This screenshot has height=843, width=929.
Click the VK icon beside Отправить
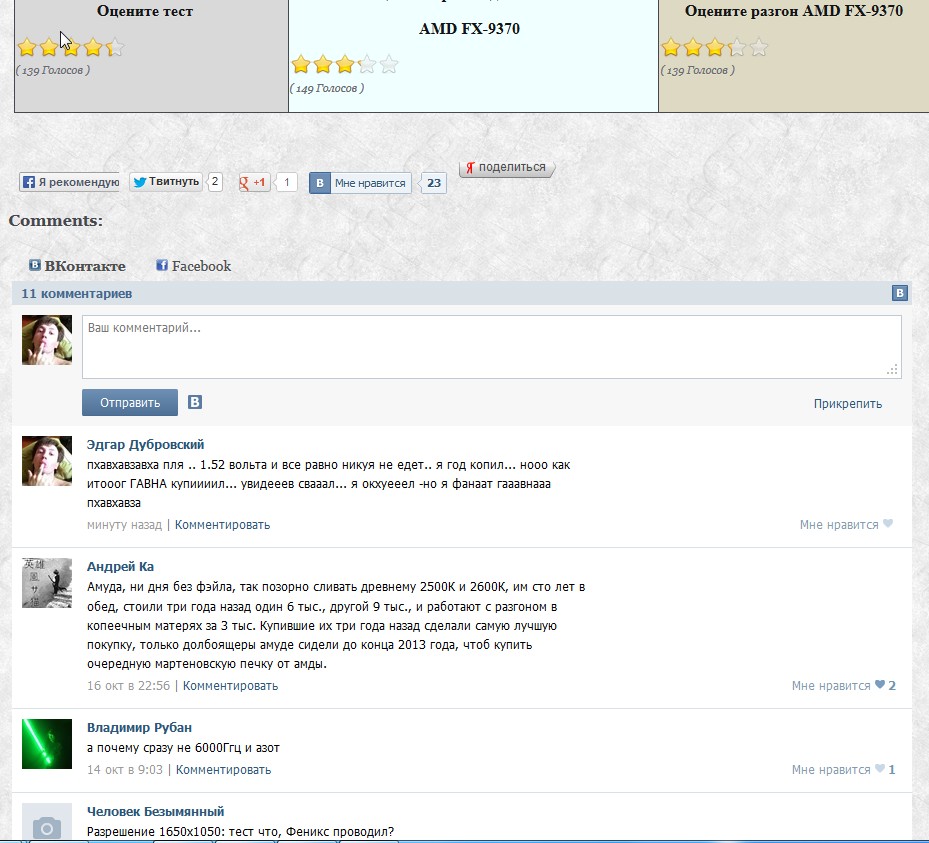pyautogui.click(x=195, y=402)
